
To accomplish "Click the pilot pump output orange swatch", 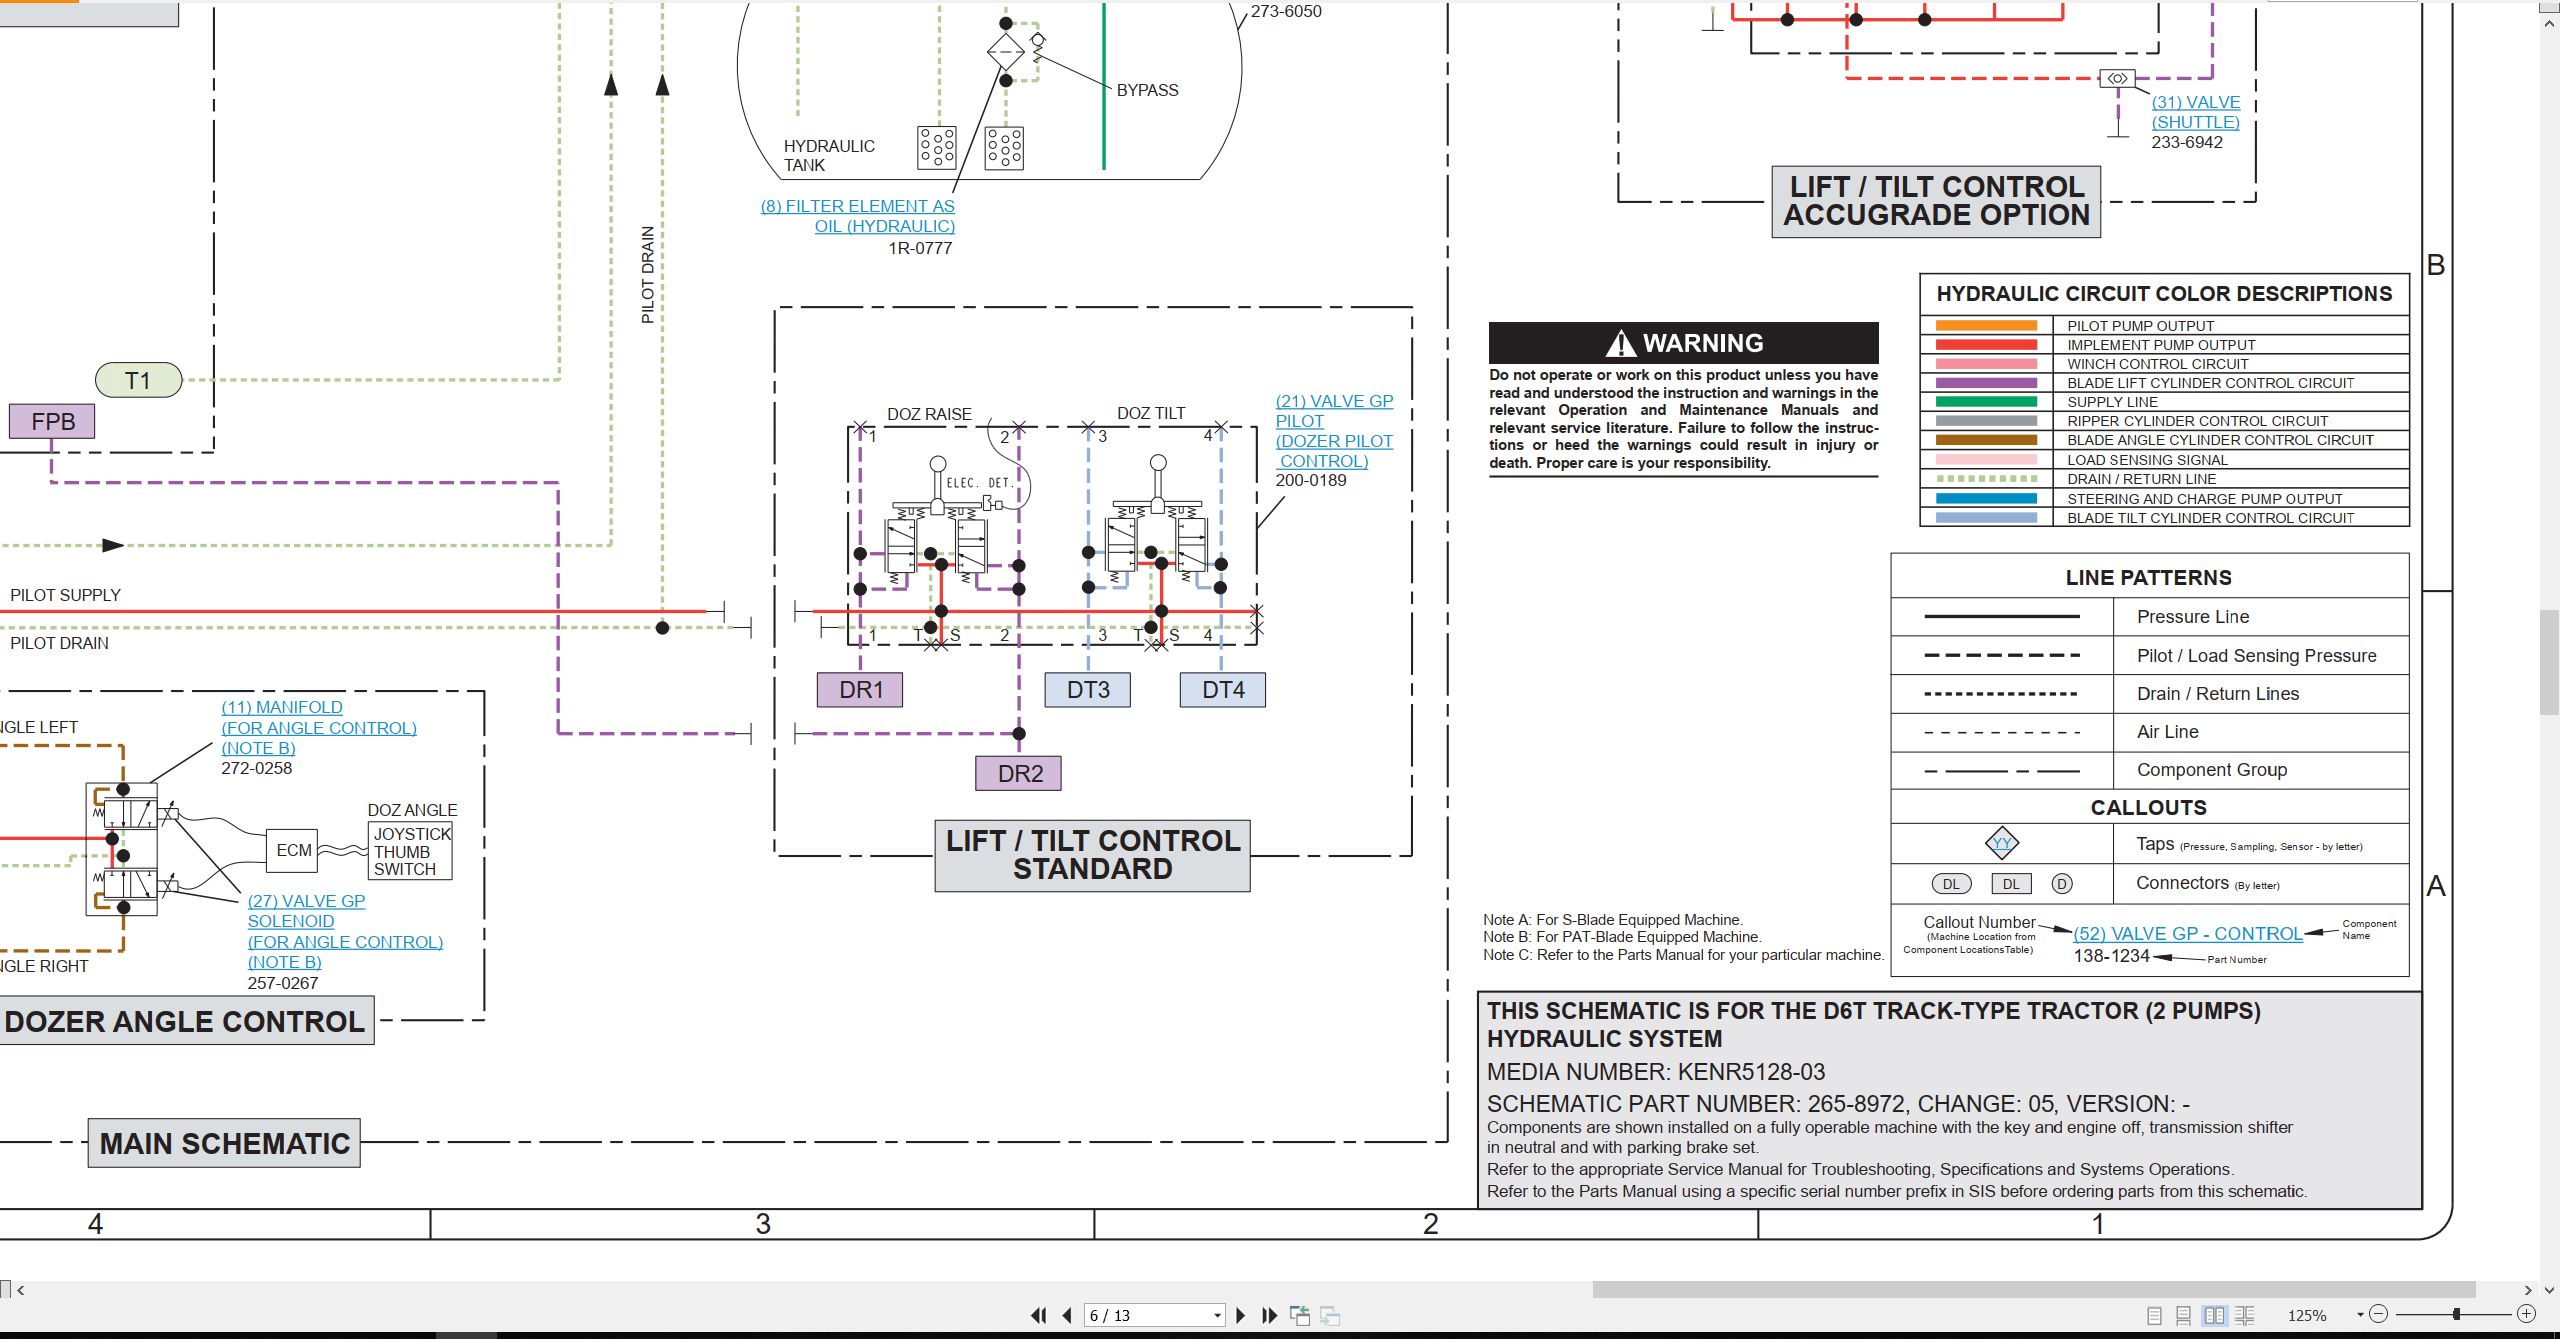I will click(1986, 325).
